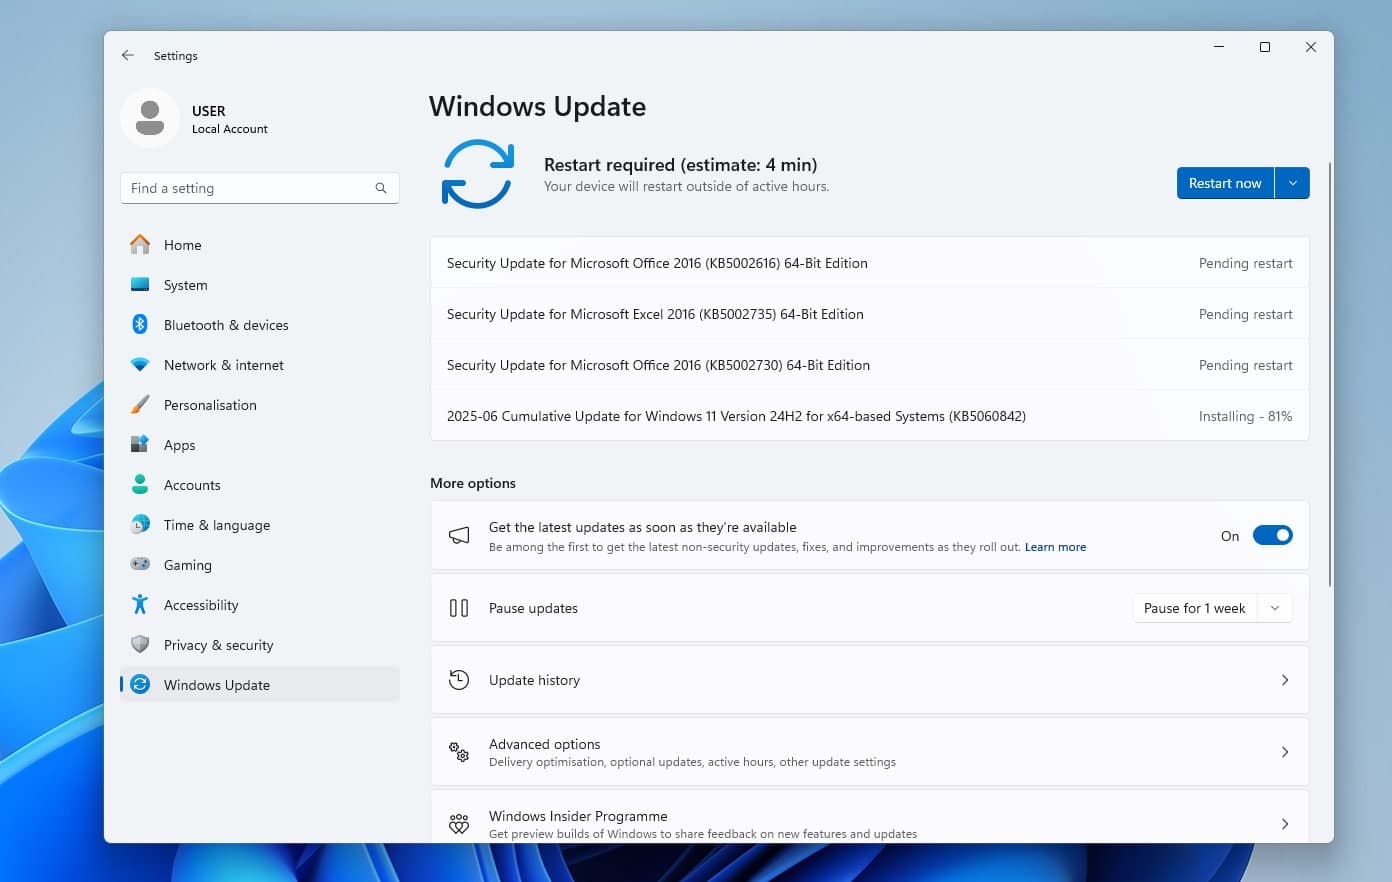Go to Time & language settings
This screenshot has width=1392, height=882.
(216, 525)
